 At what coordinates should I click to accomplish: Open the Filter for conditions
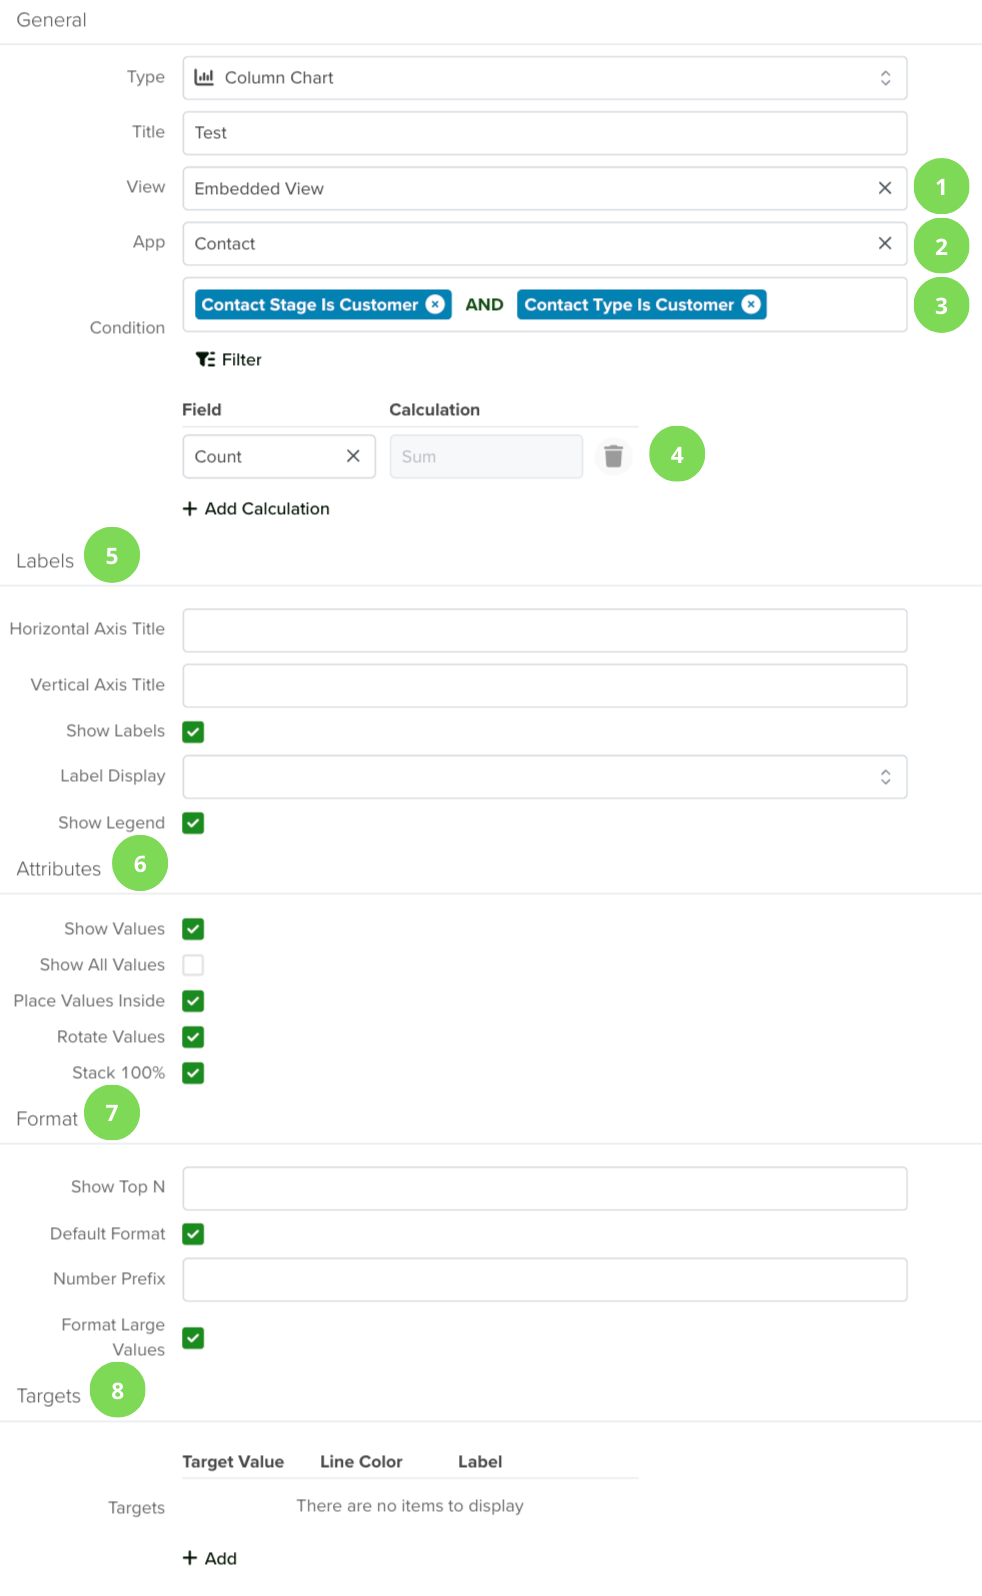pos(229,359)
